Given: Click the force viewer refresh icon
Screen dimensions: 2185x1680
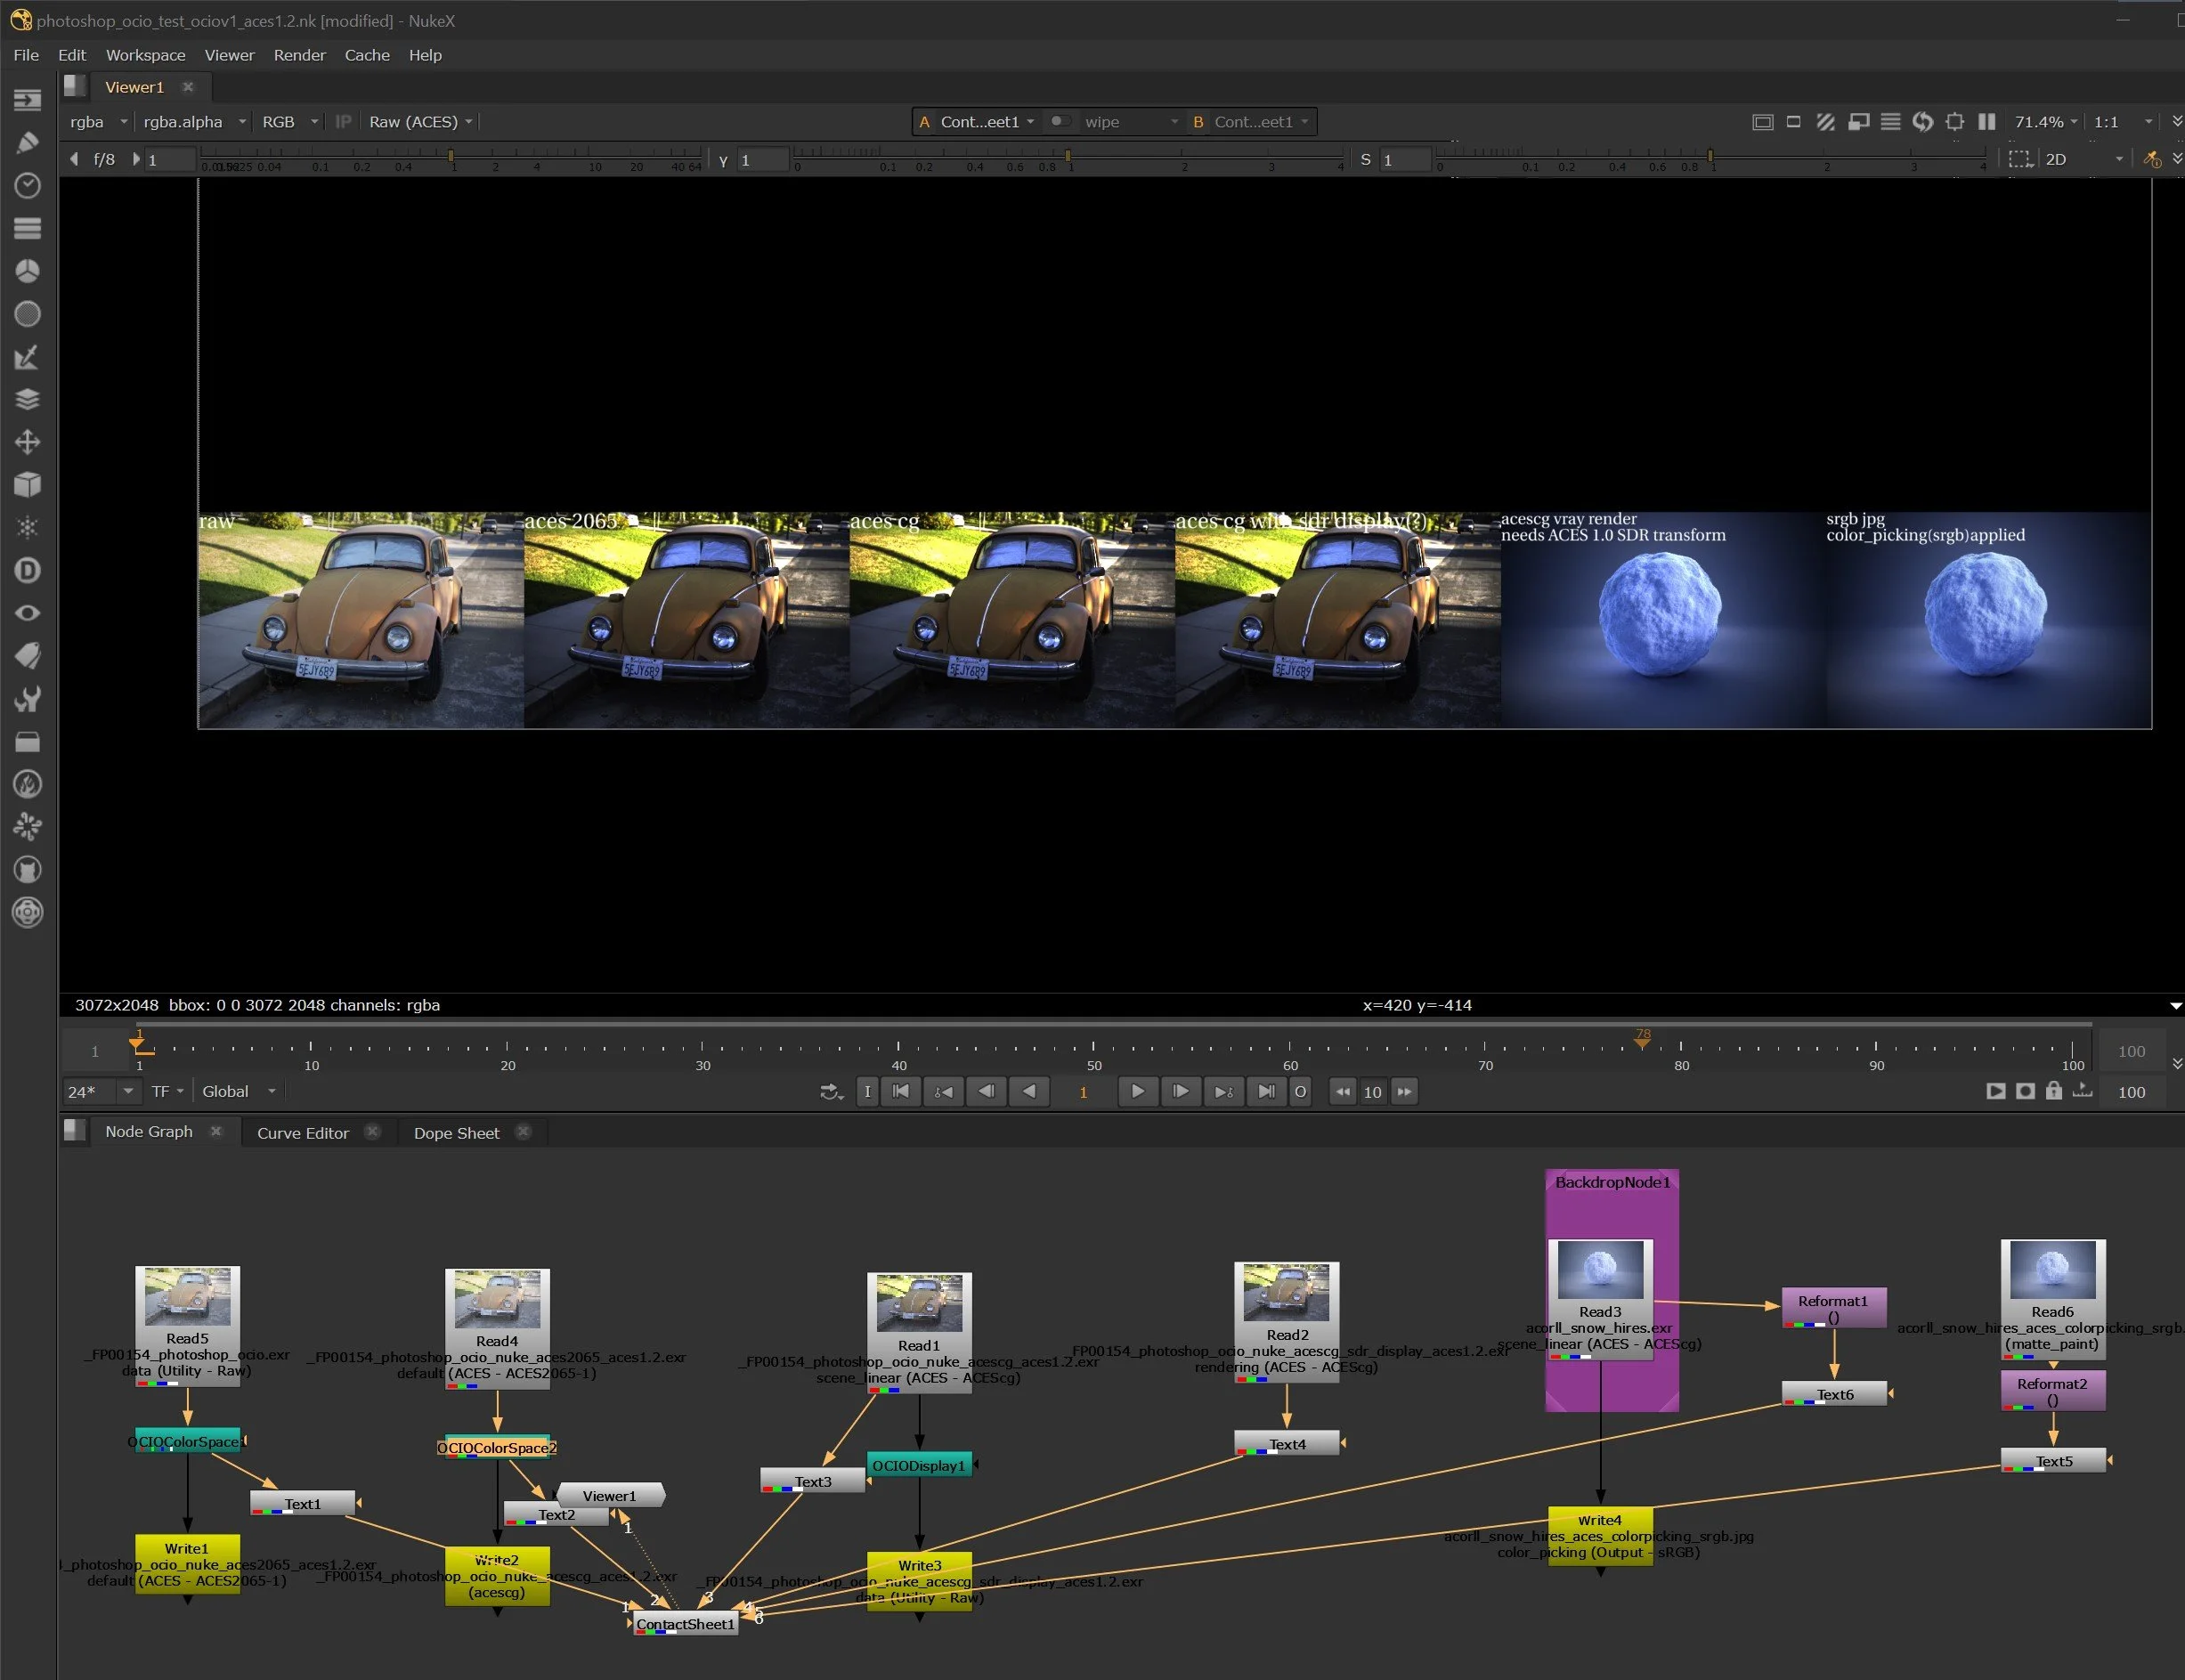Looking at the screenshot, I should pos(1922,122).
